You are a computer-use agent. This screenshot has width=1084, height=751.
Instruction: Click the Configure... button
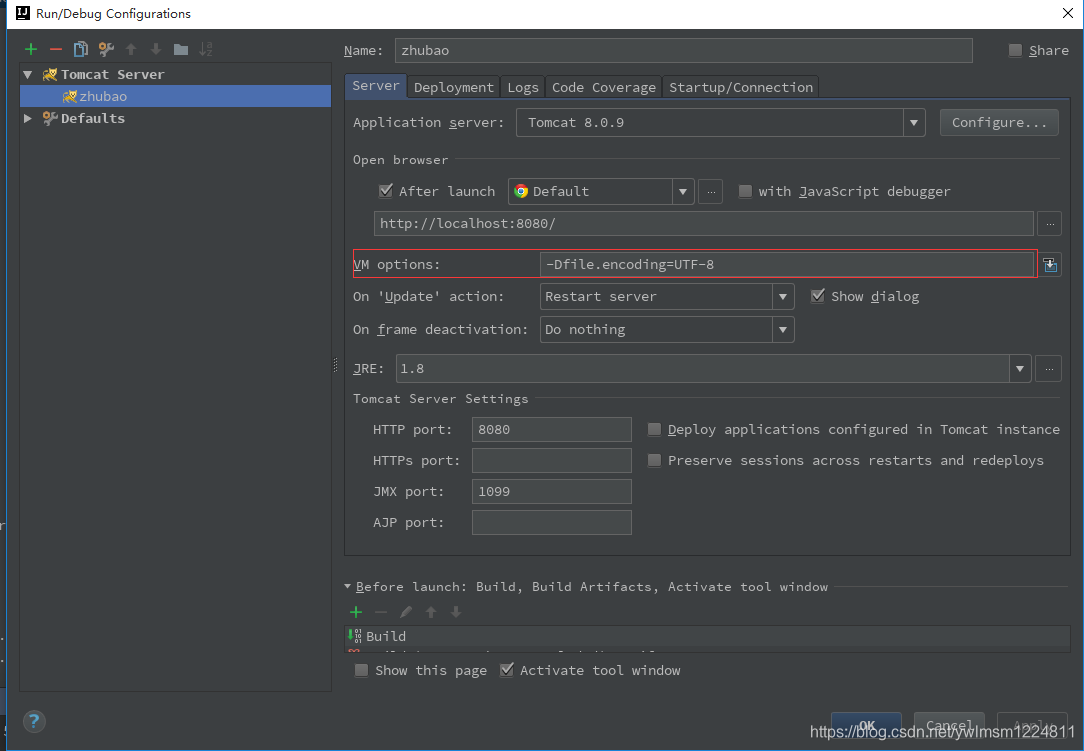point(999,122)
